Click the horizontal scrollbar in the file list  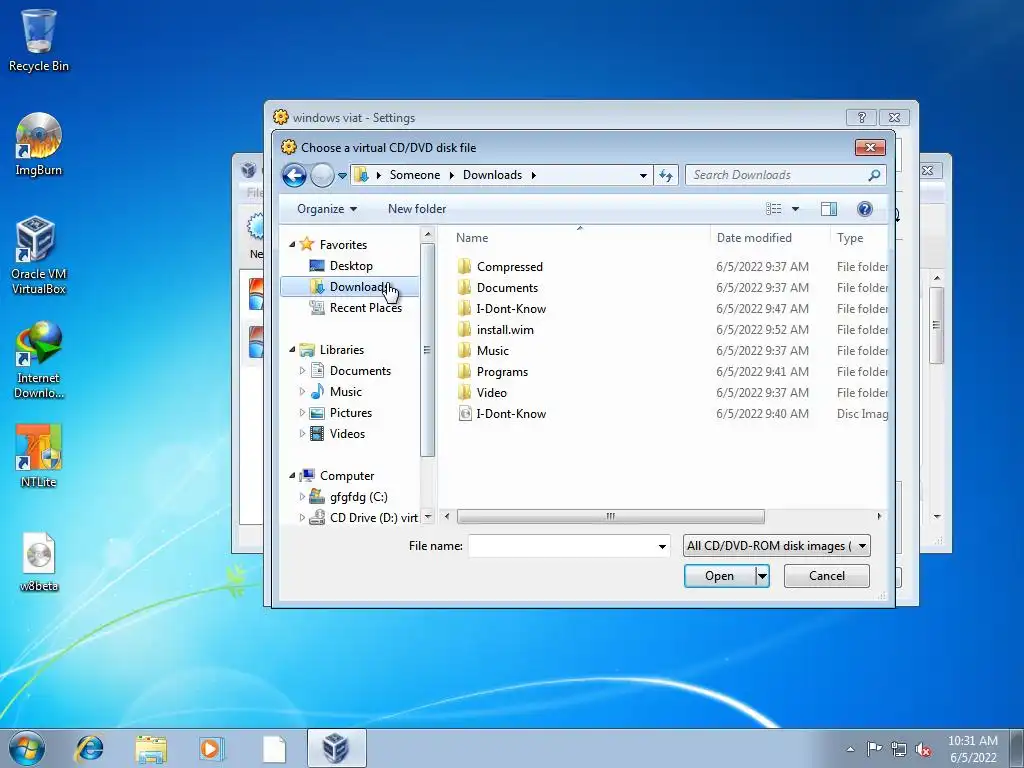pos(611,517)
